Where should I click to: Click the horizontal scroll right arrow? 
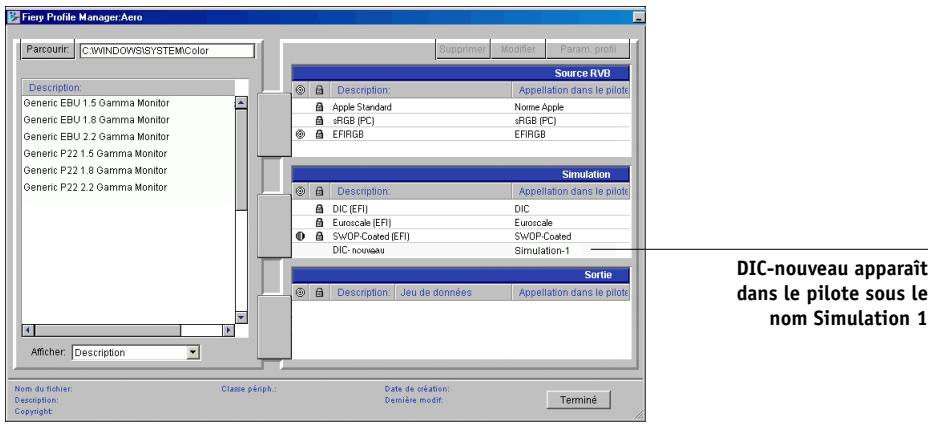(229, 330)
